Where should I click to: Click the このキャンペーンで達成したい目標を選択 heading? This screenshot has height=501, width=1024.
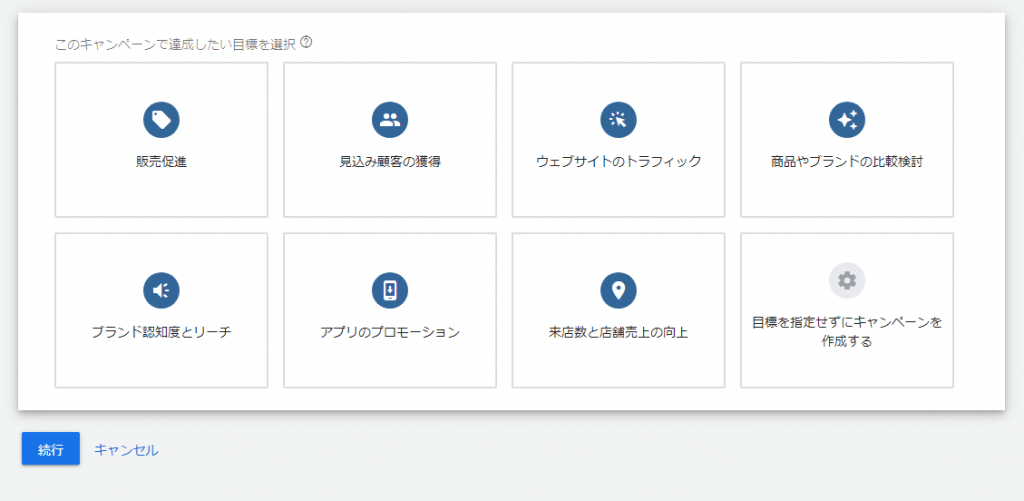pos(176,44)
